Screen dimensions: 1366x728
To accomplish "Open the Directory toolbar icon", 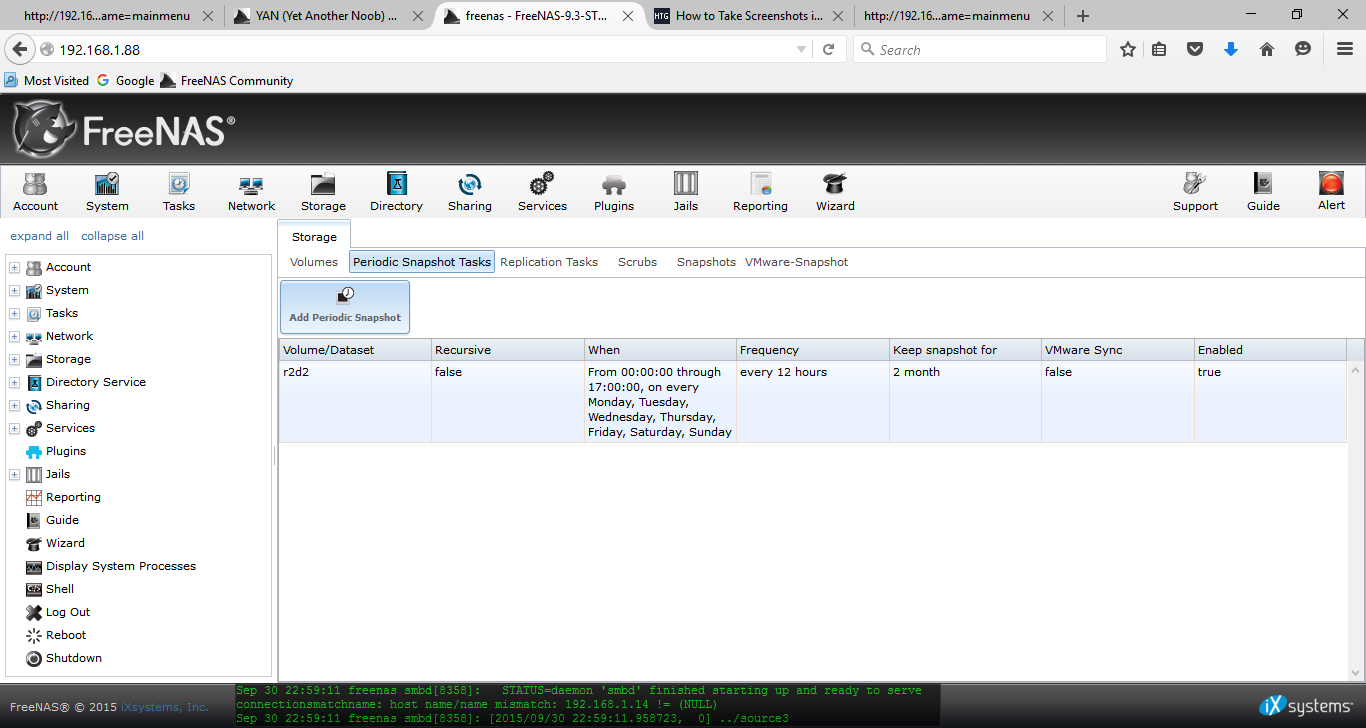I will coord(396,192).
